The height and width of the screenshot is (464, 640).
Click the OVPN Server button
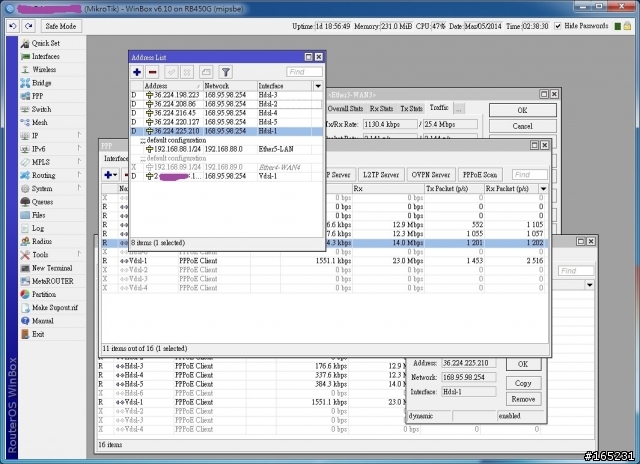(x=431, y=175)
